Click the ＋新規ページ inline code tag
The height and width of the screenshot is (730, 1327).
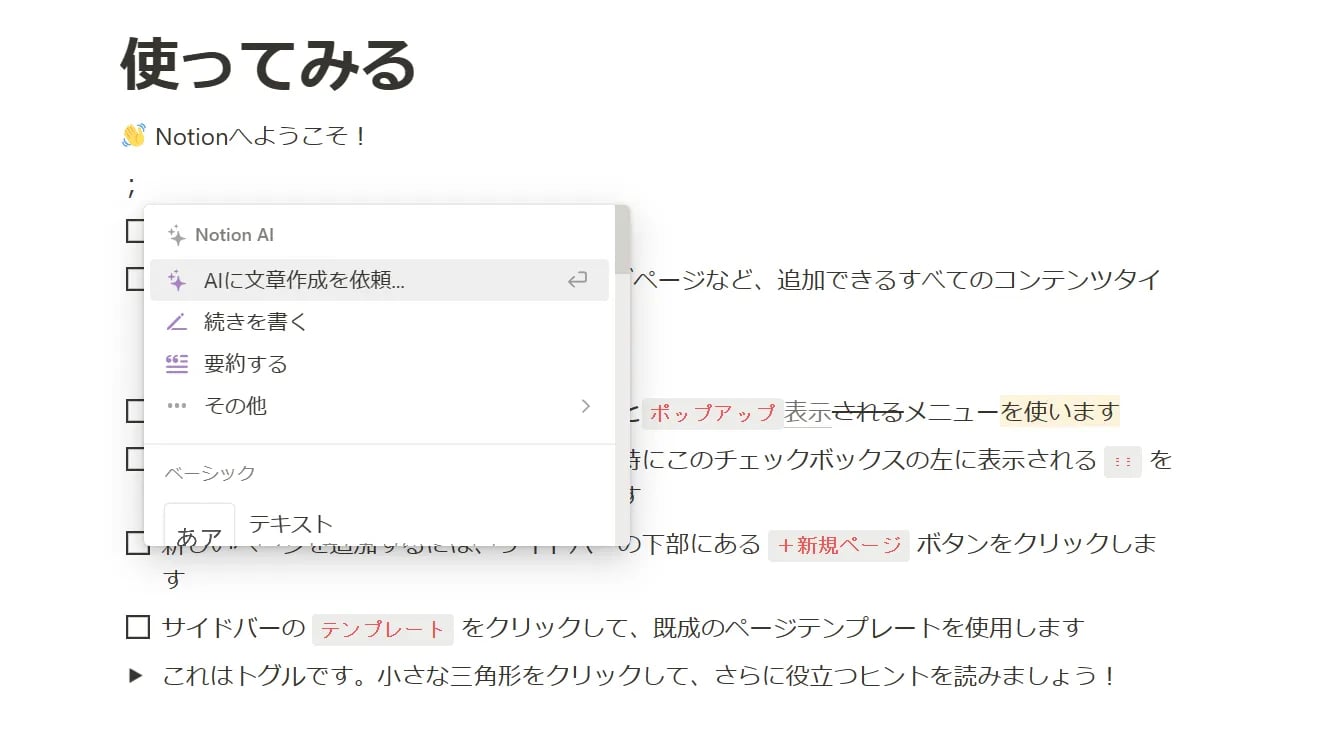coord(839,545)
